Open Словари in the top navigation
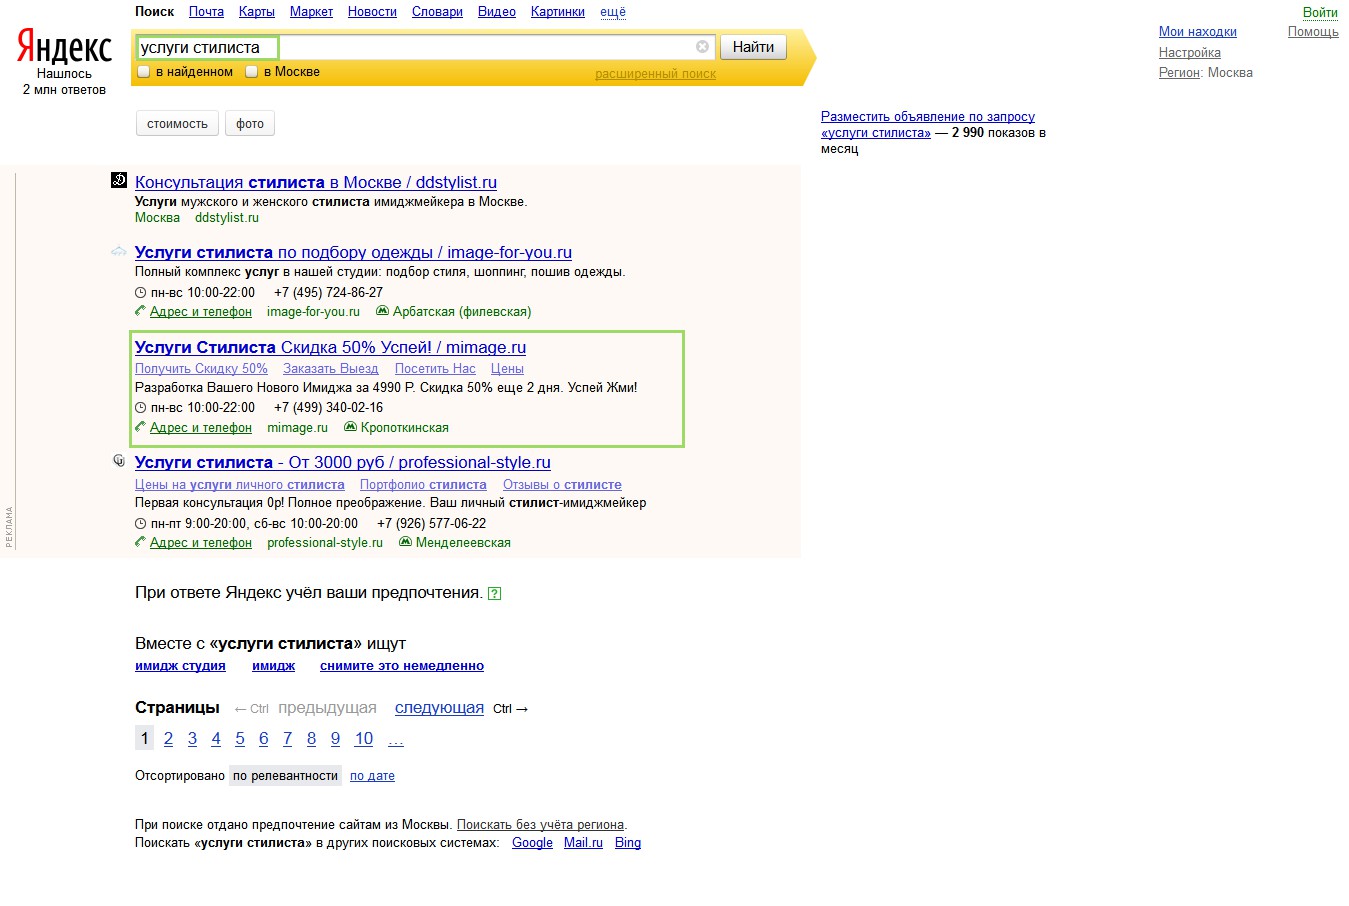This screenshot has width=1349, height=906. [x=437, y=12]
